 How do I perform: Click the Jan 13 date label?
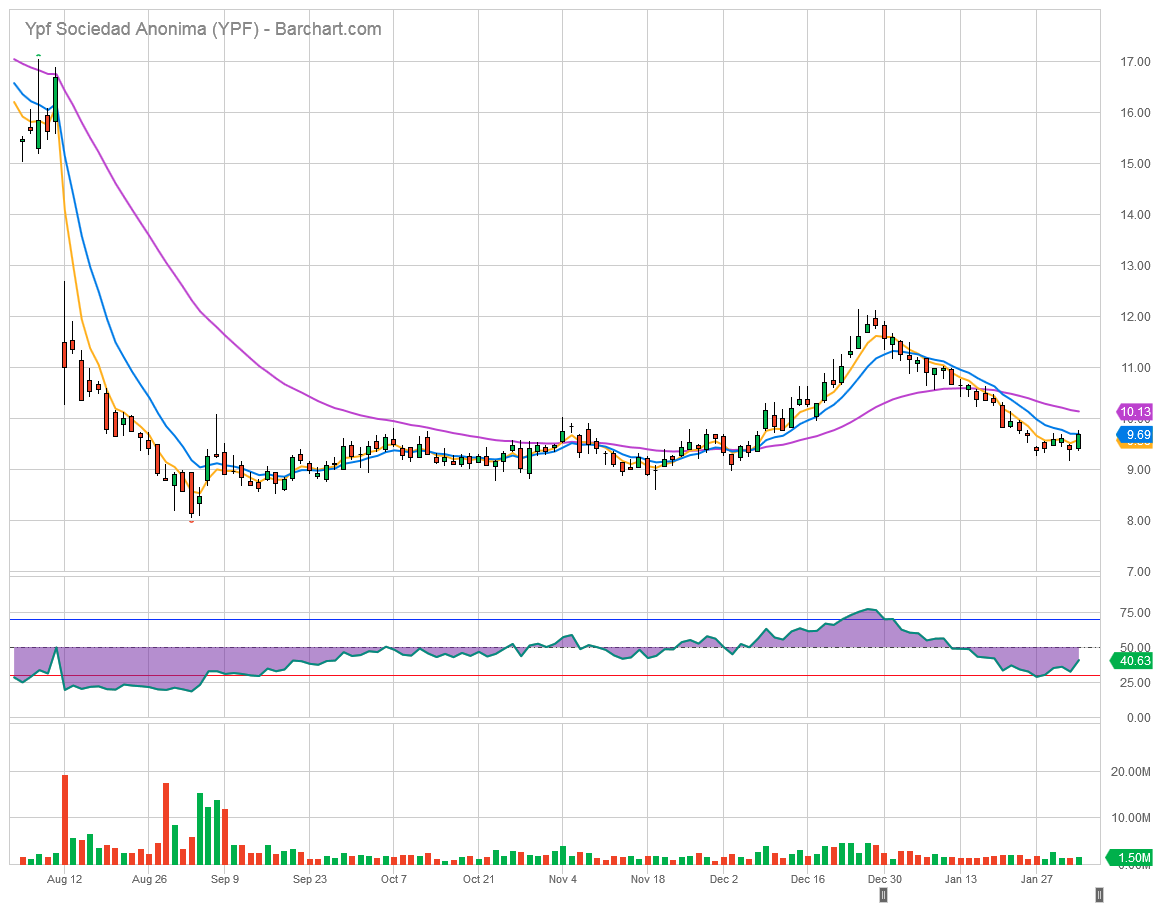coord(961,879)
